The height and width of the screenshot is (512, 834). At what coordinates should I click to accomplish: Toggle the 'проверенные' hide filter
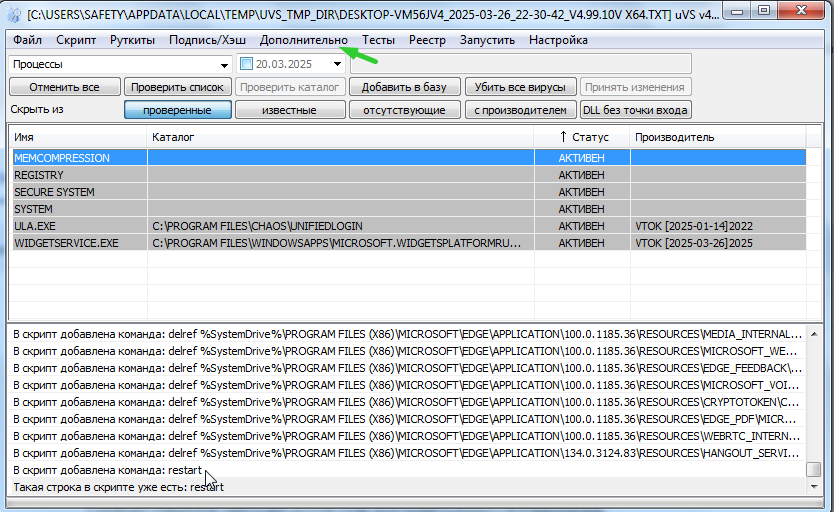[x=178, y=110]
